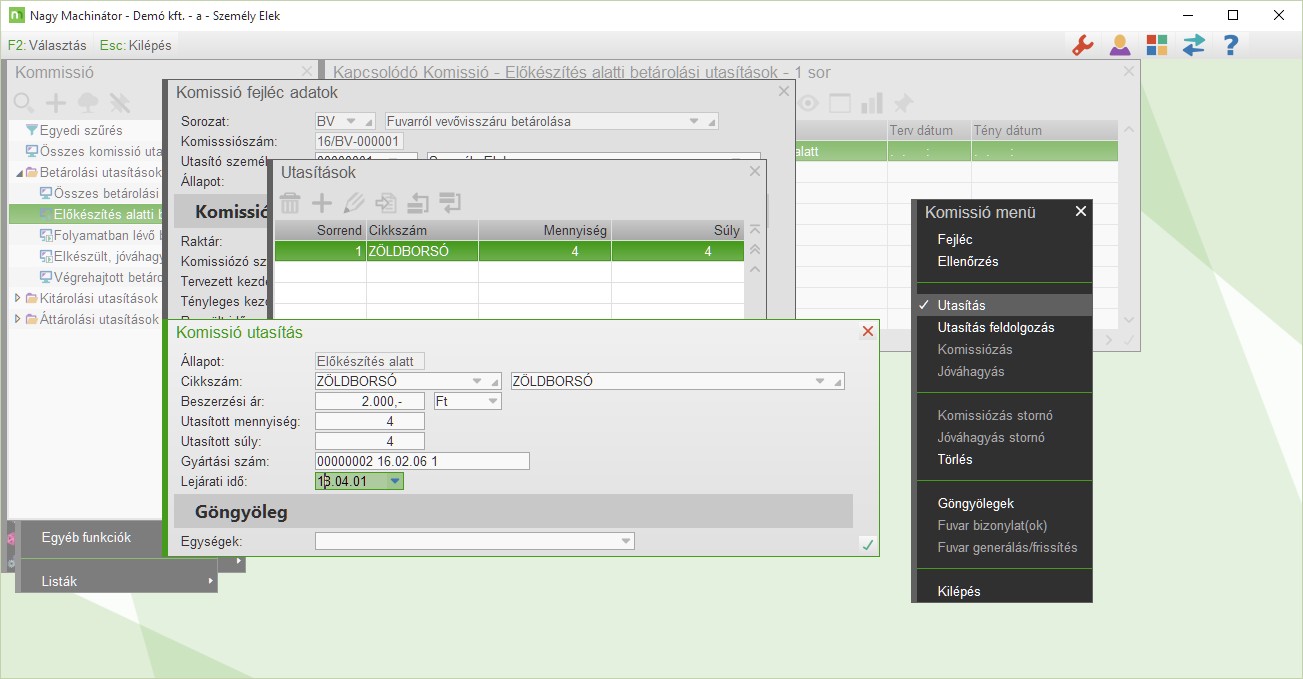Select Összes komissió tree item
Image resolution: width=1303 pixels, height=679 pixels.
tap(102, 151)
